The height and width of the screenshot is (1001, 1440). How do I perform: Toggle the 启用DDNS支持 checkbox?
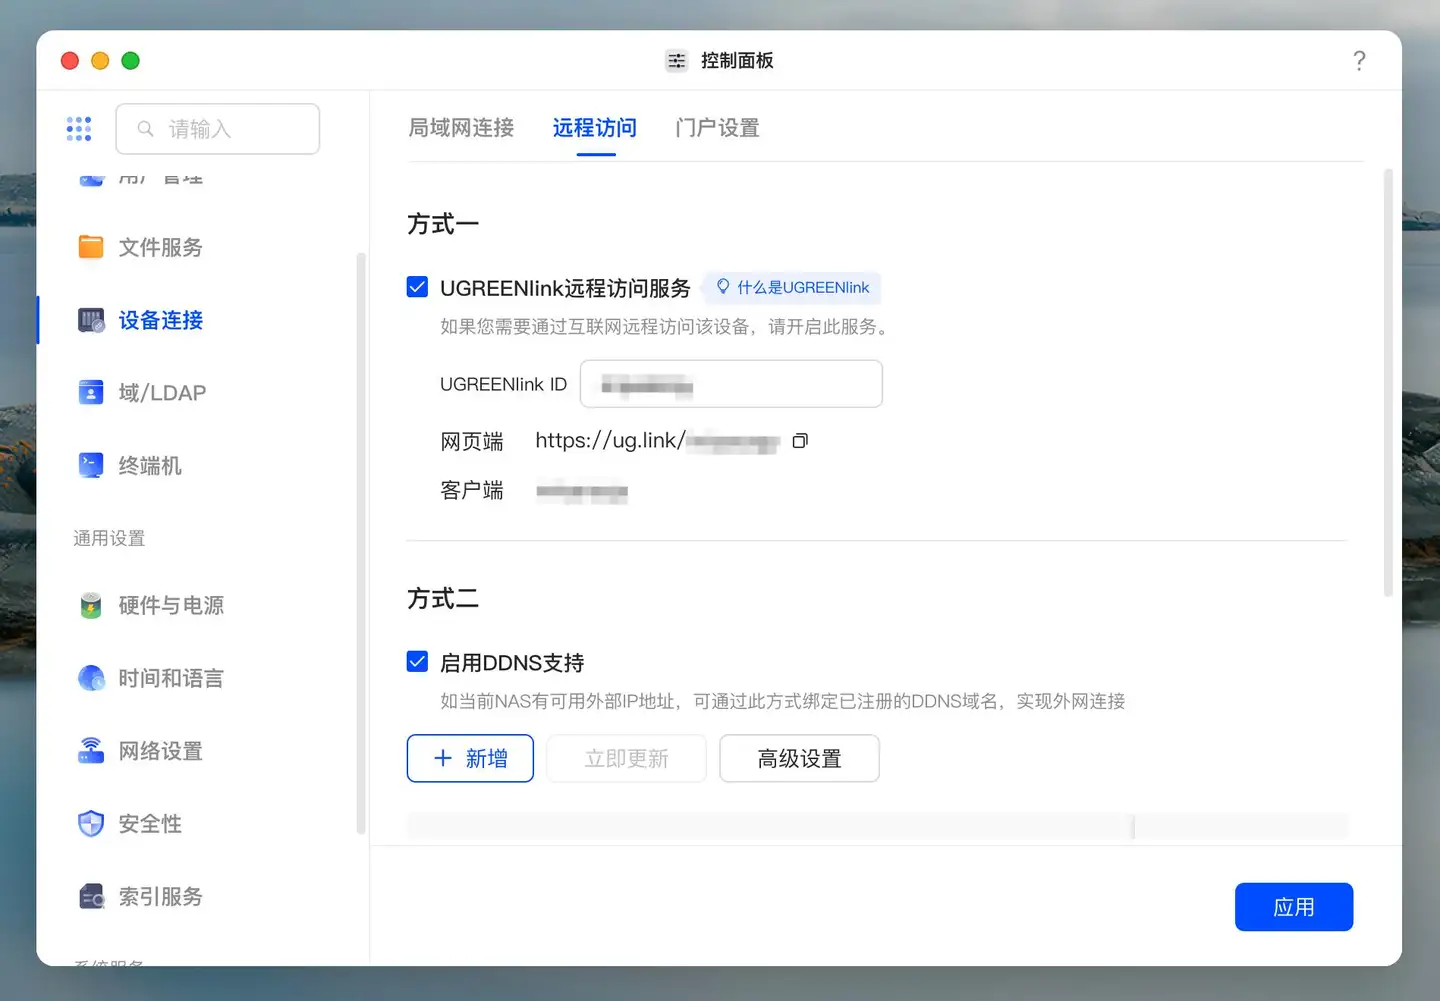[x=418, y=662]
